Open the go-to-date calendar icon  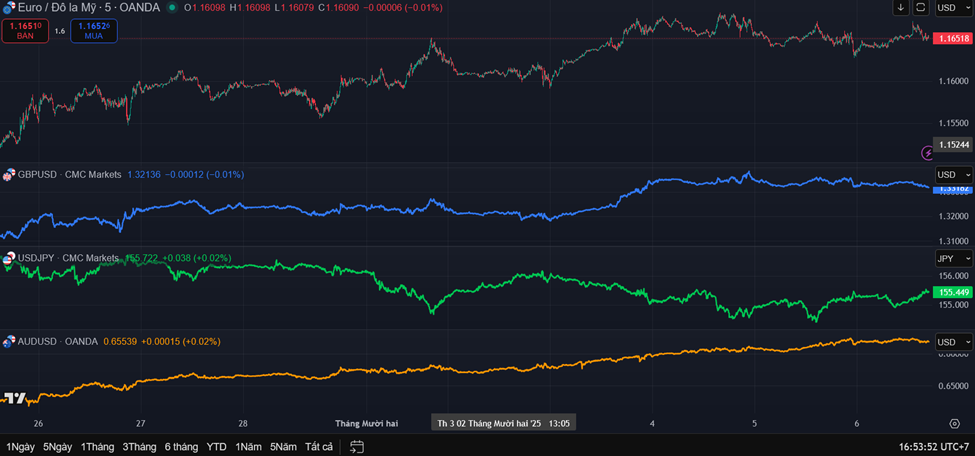(x=356, y=446)
